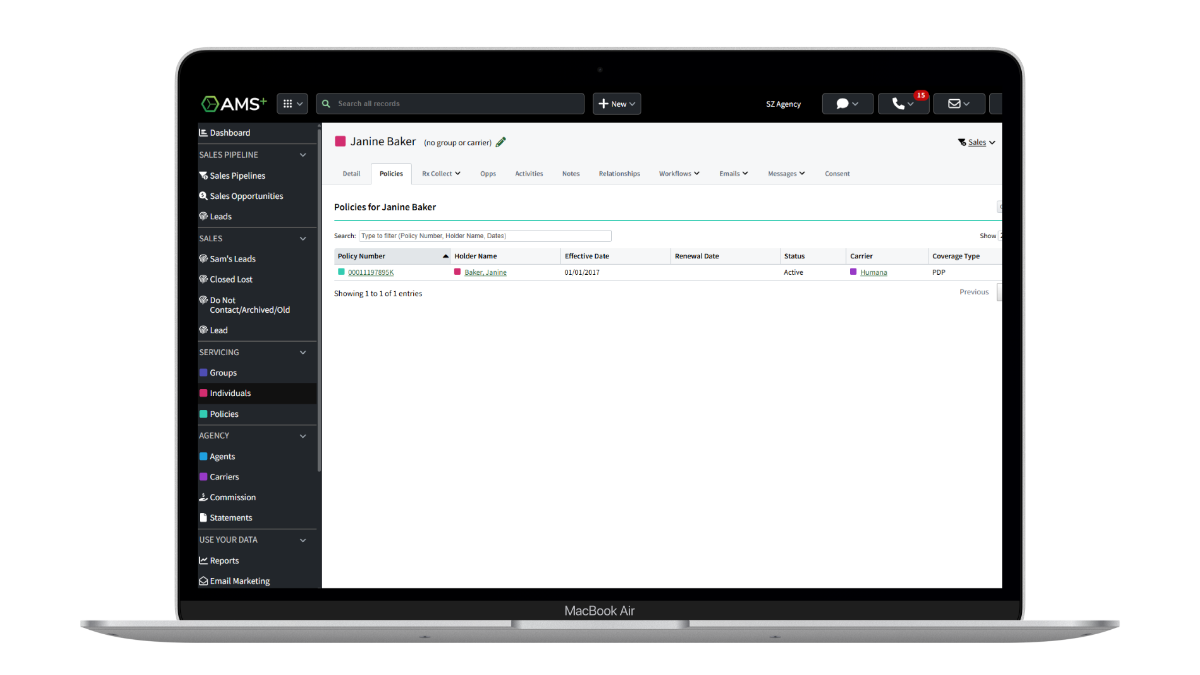
Task: Select the Sales Pipelines sidebar icon
Action: pyautogui.click(x=204, y=175)
